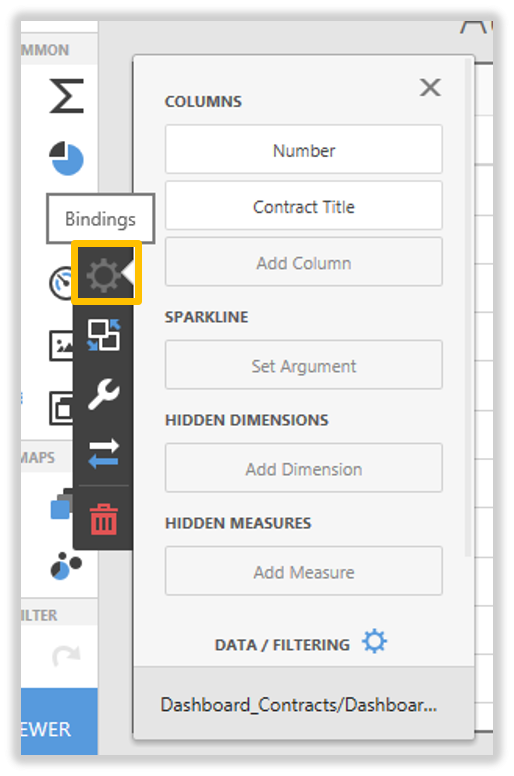Viewport: 514px width, 776px height.
Task: Add a Bubble Map item from toolbox
Action: [x=66, y=565]
